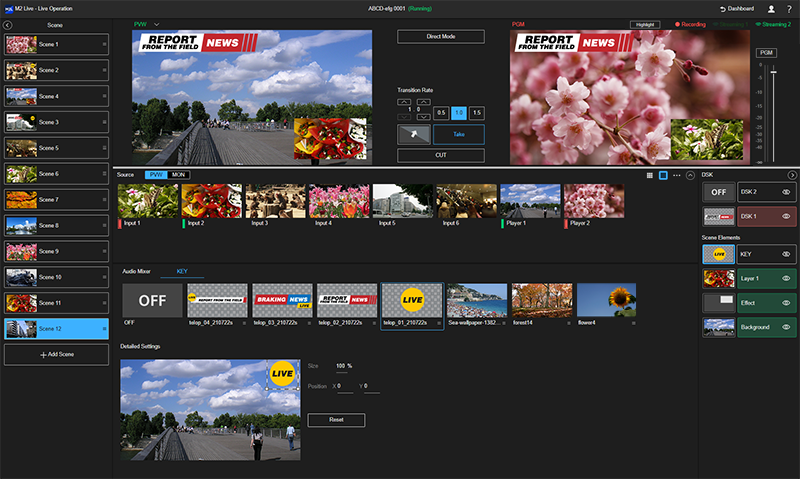Image resolution: width=800 pixels, height=479 pixels.
Task: Open the Source more options ellipsis
Action: (677, 175)
